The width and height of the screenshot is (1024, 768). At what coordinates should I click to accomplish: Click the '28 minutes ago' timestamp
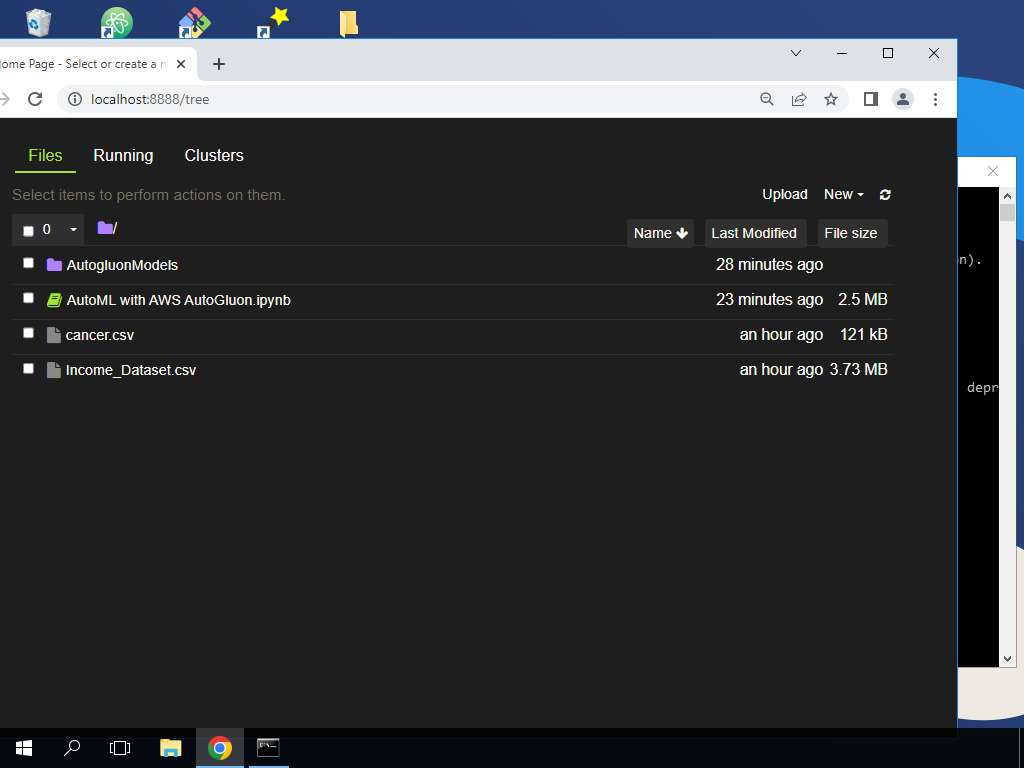point(769,264)
